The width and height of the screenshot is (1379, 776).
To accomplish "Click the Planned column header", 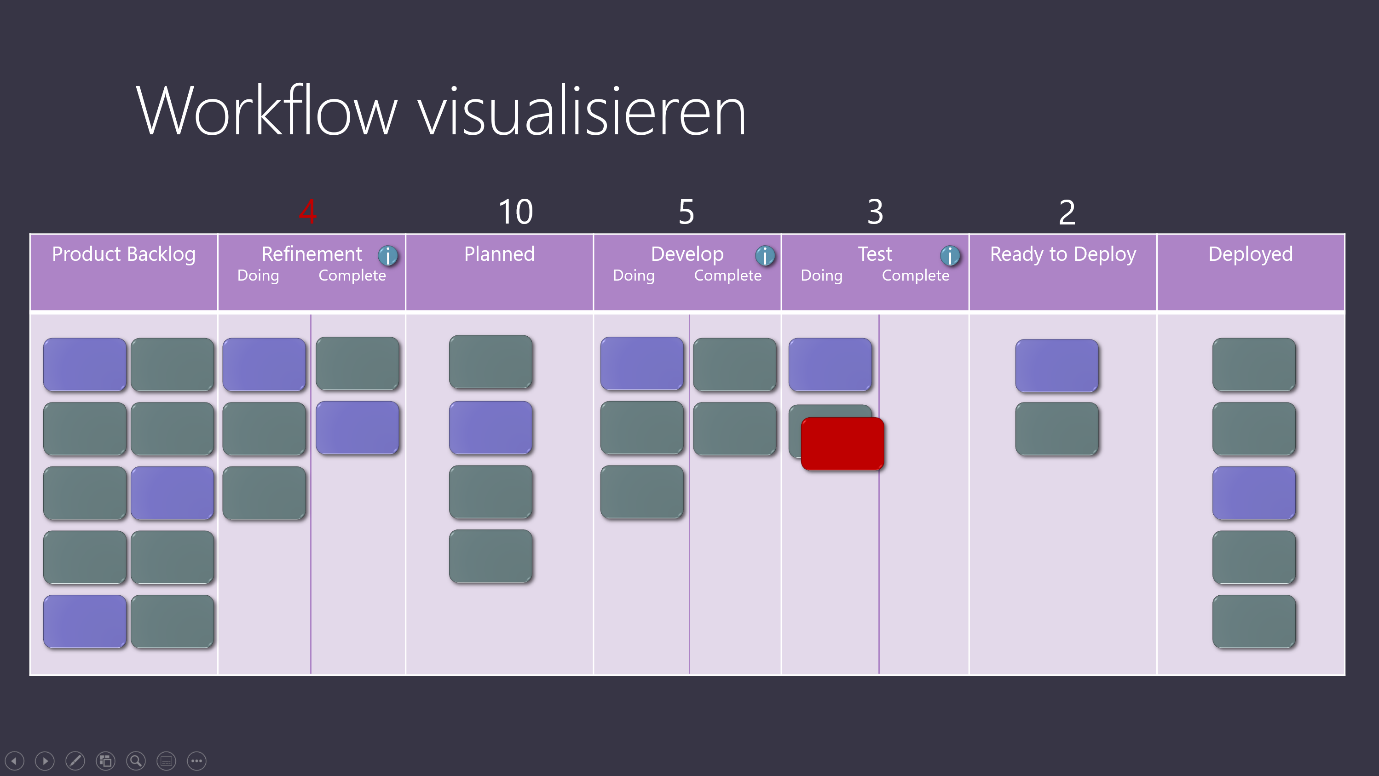I will pos(499,254).
